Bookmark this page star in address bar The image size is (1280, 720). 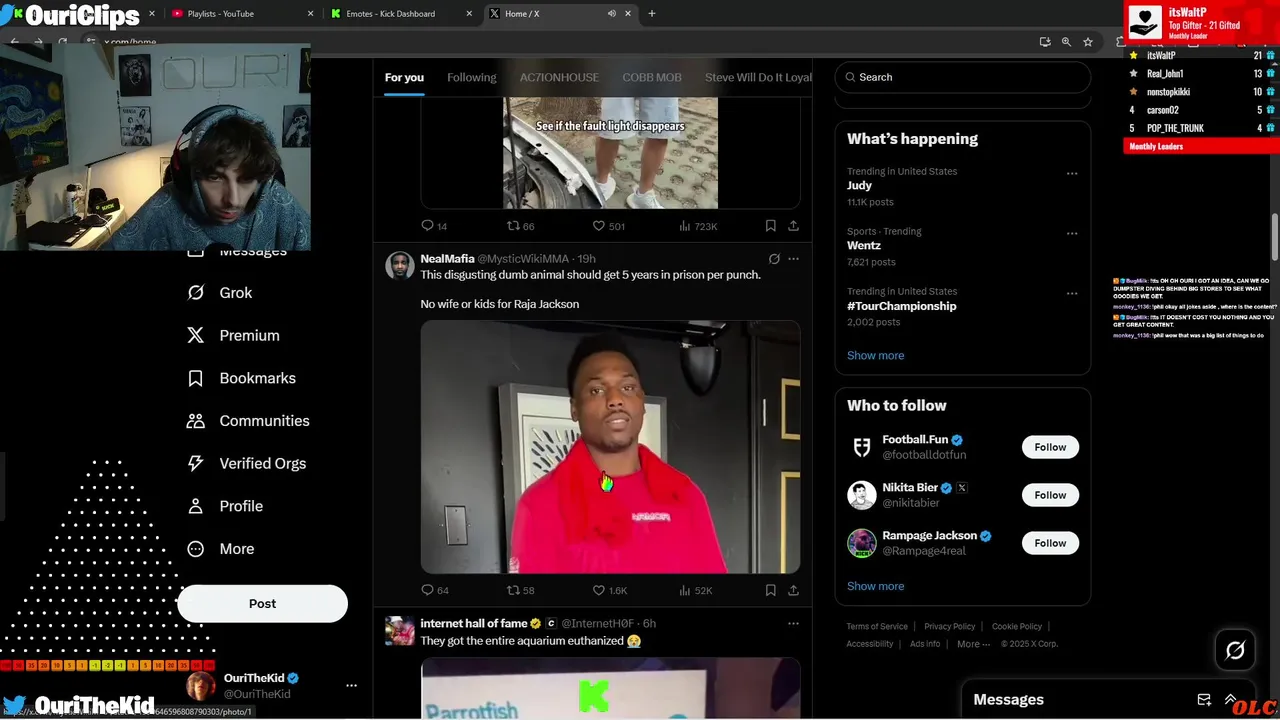pos(1088,42)
